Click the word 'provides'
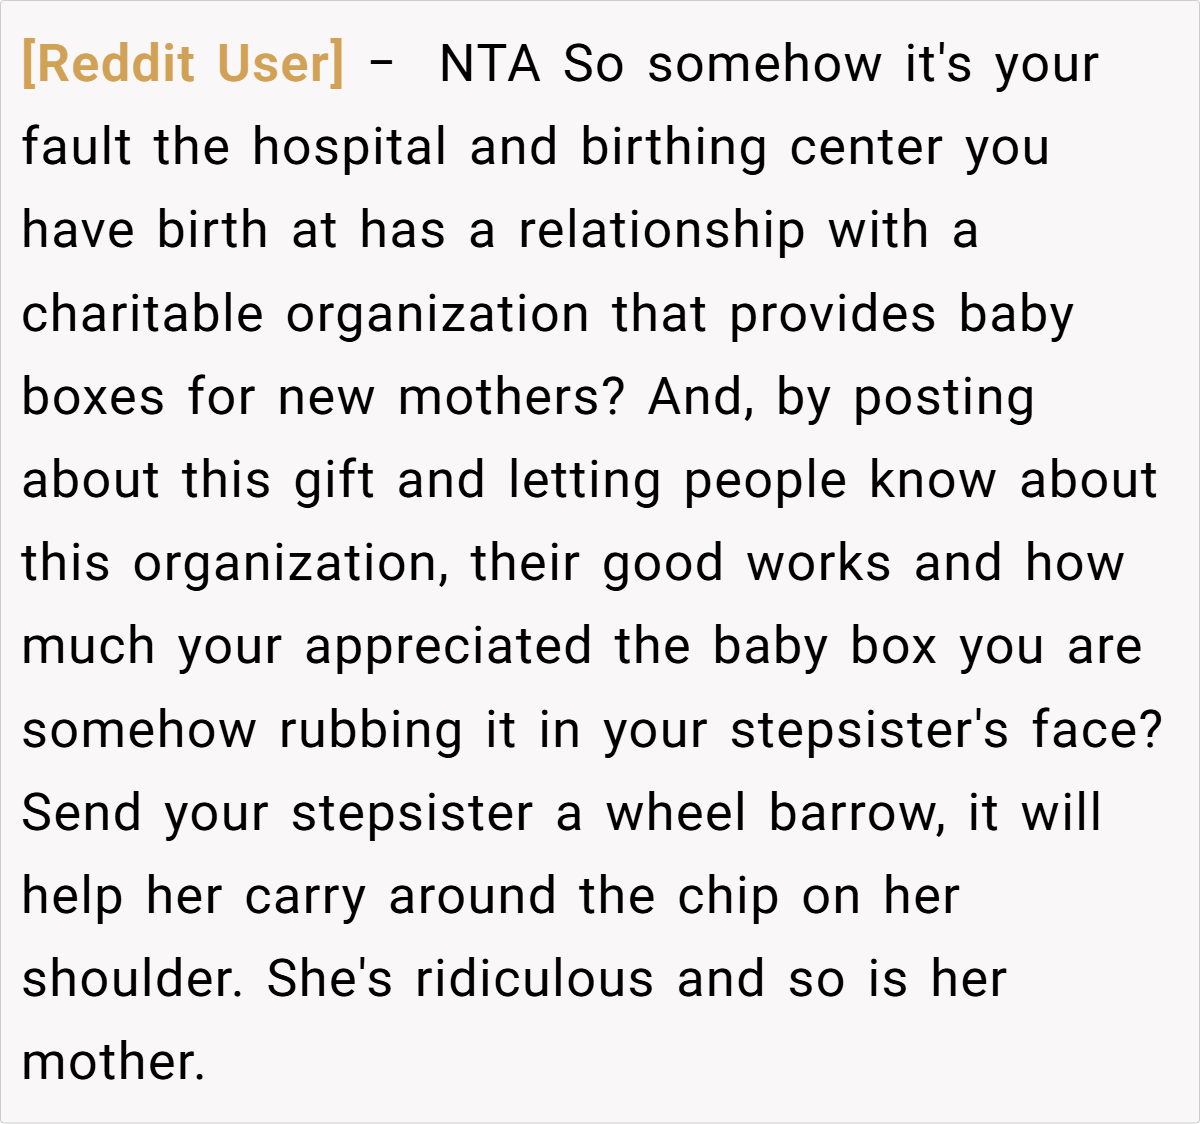1200x1124 pixels. [832, 314]
